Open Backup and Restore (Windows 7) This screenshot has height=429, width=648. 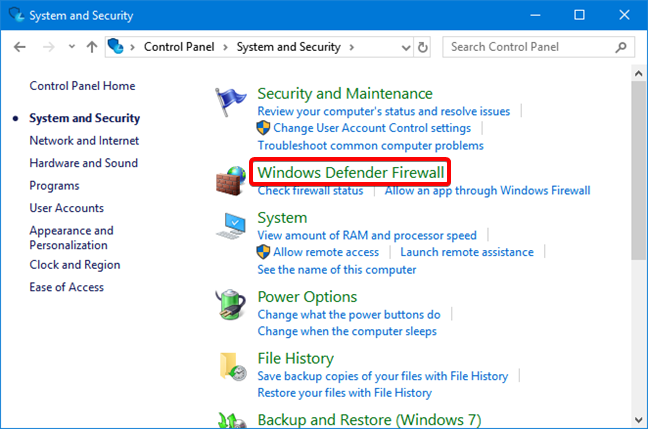point(369,420)
